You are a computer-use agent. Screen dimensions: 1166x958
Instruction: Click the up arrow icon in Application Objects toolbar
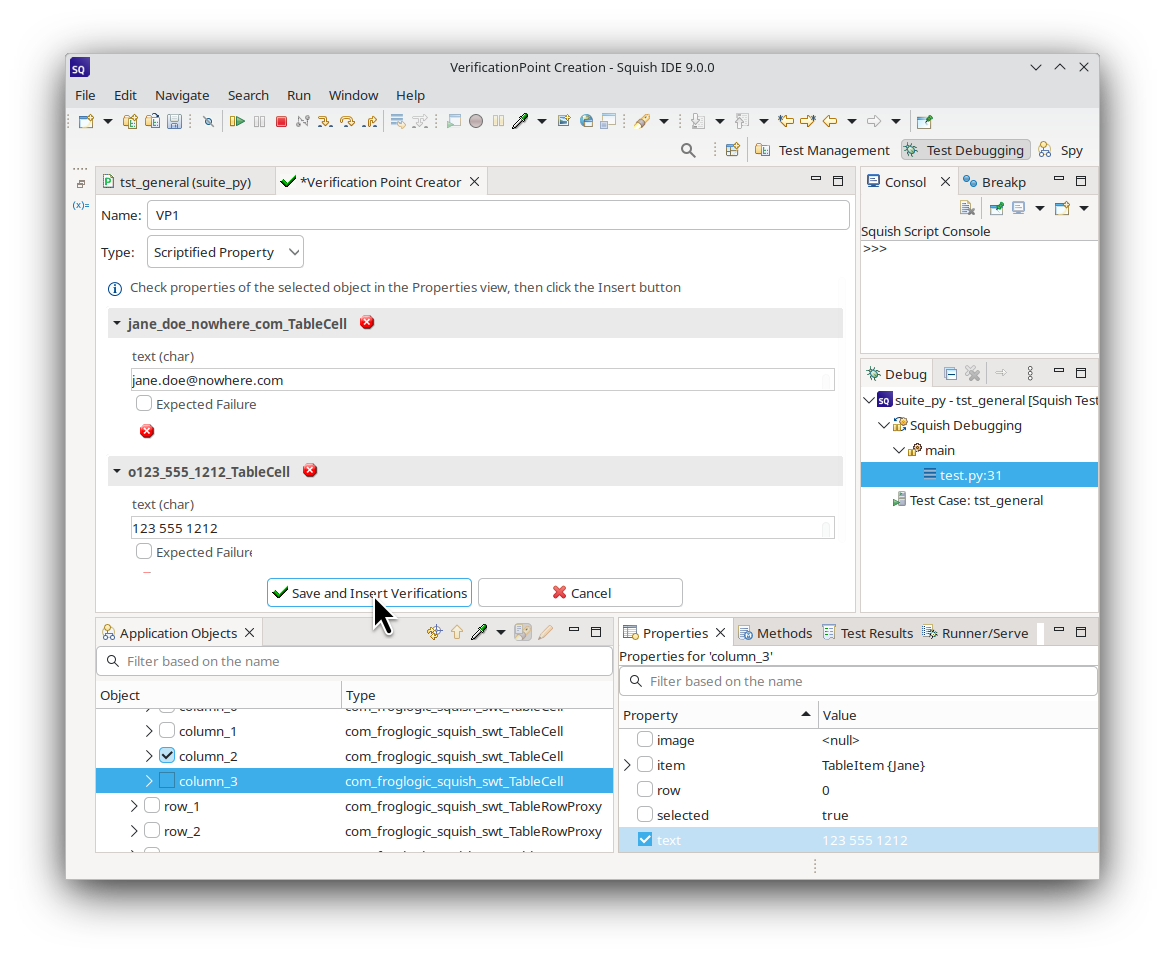(x=457, y=632)
